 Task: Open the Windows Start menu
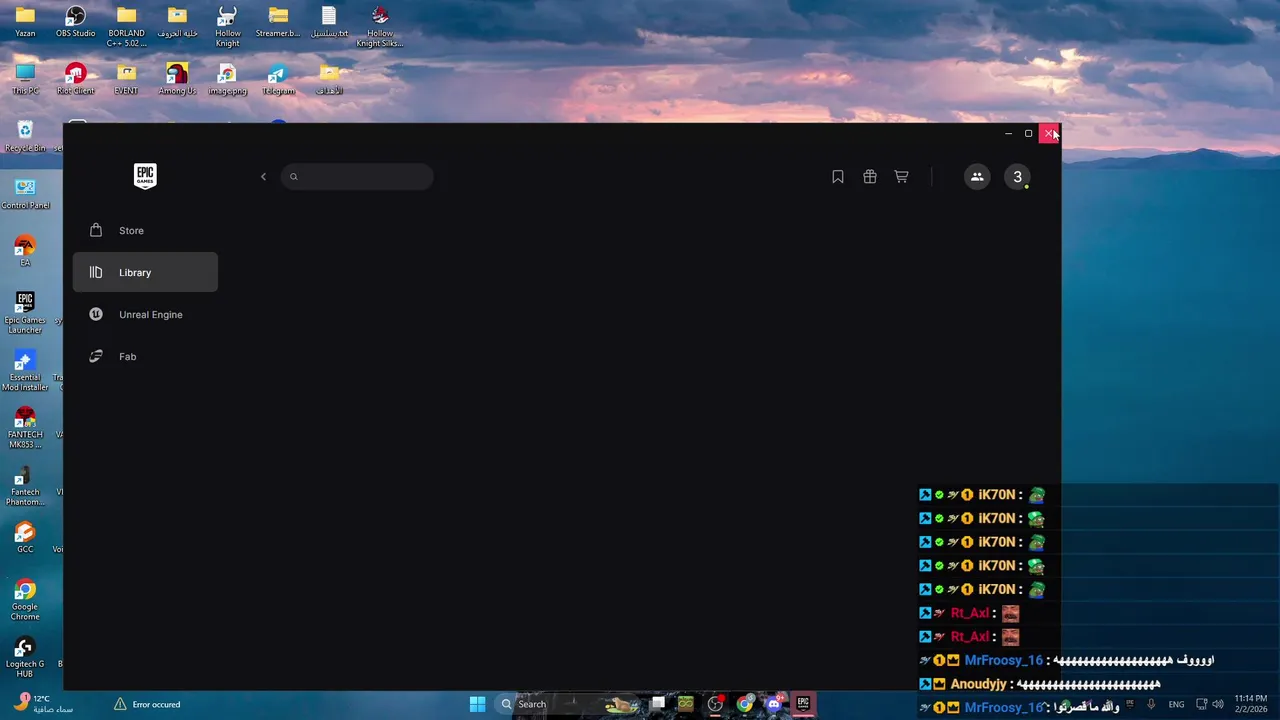pyautogui.click(x=478, y=704)
